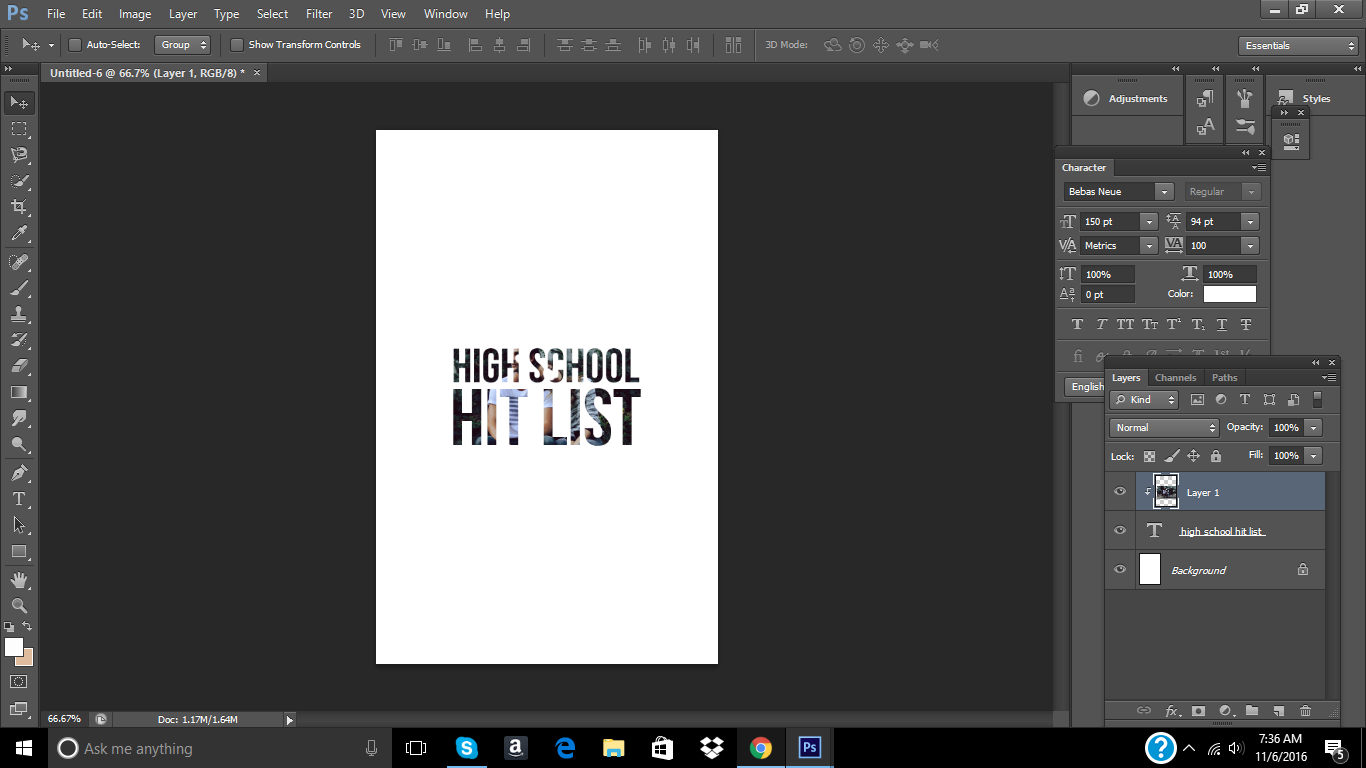
Task: Click the Create new layer icon
Action: [1278, 711]
